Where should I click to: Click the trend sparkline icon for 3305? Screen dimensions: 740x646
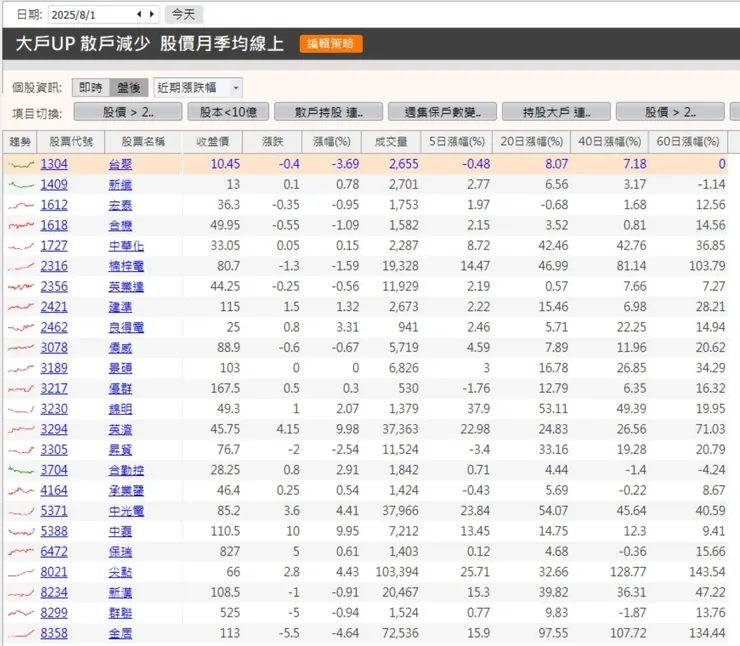21,450
